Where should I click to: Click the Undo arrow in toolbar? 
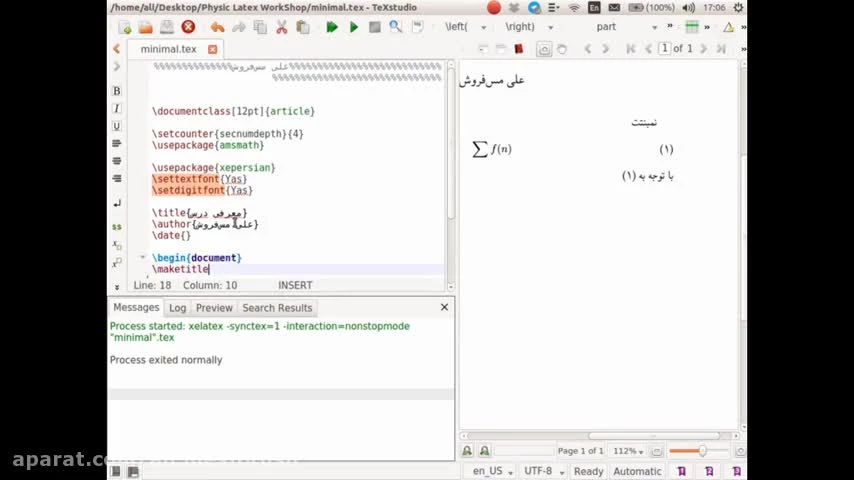point(217,27)
